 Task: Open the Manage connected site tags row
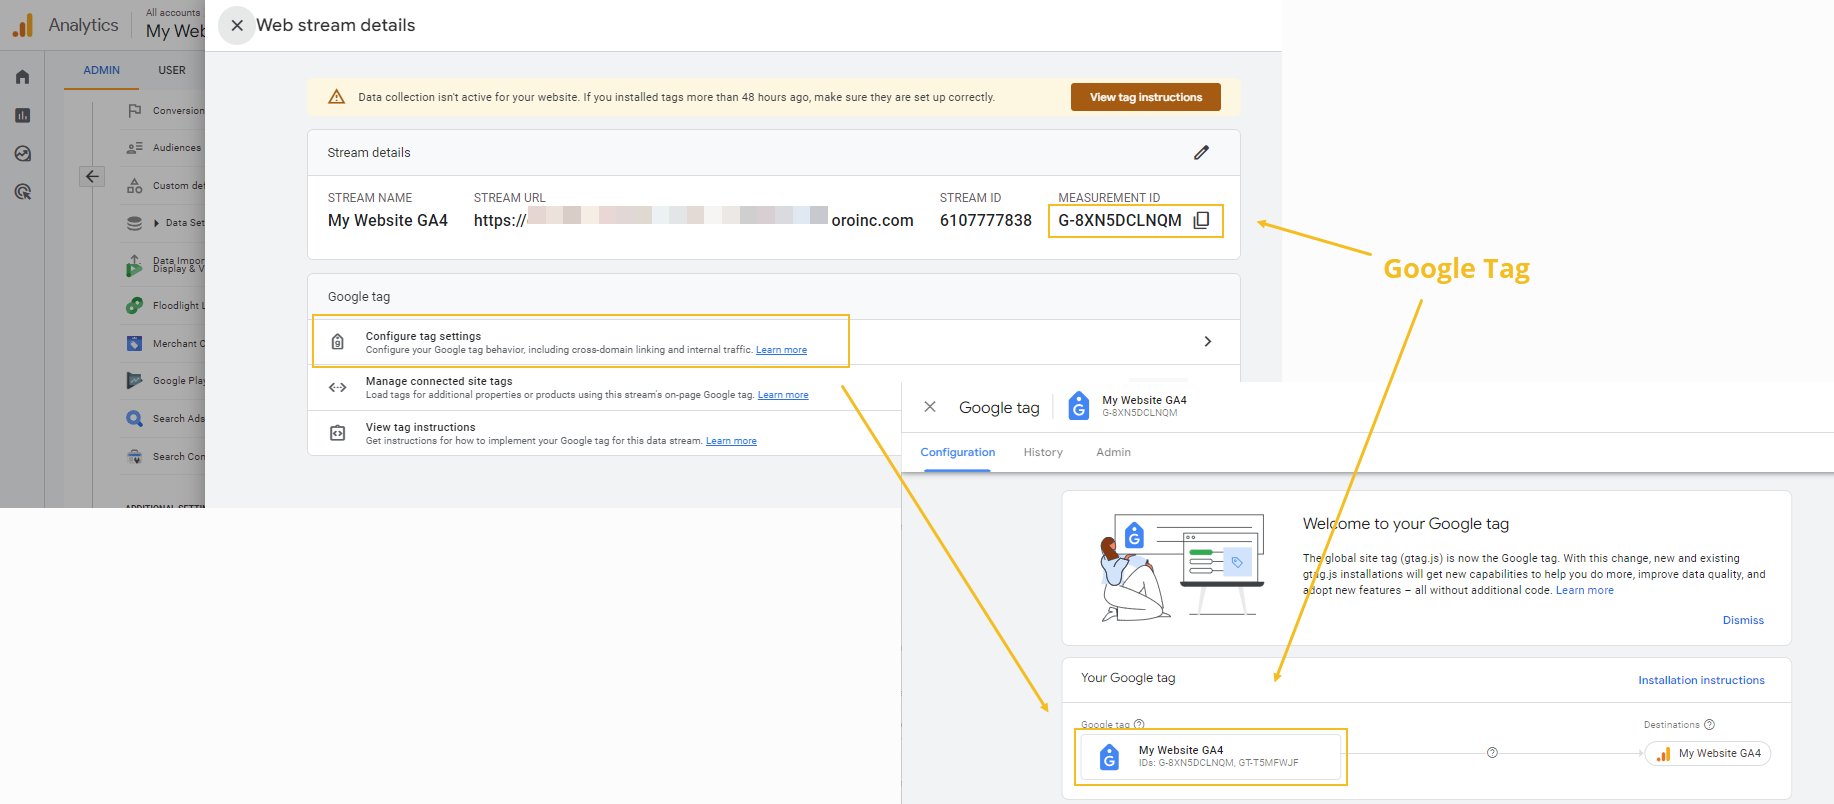pos(586,387)
